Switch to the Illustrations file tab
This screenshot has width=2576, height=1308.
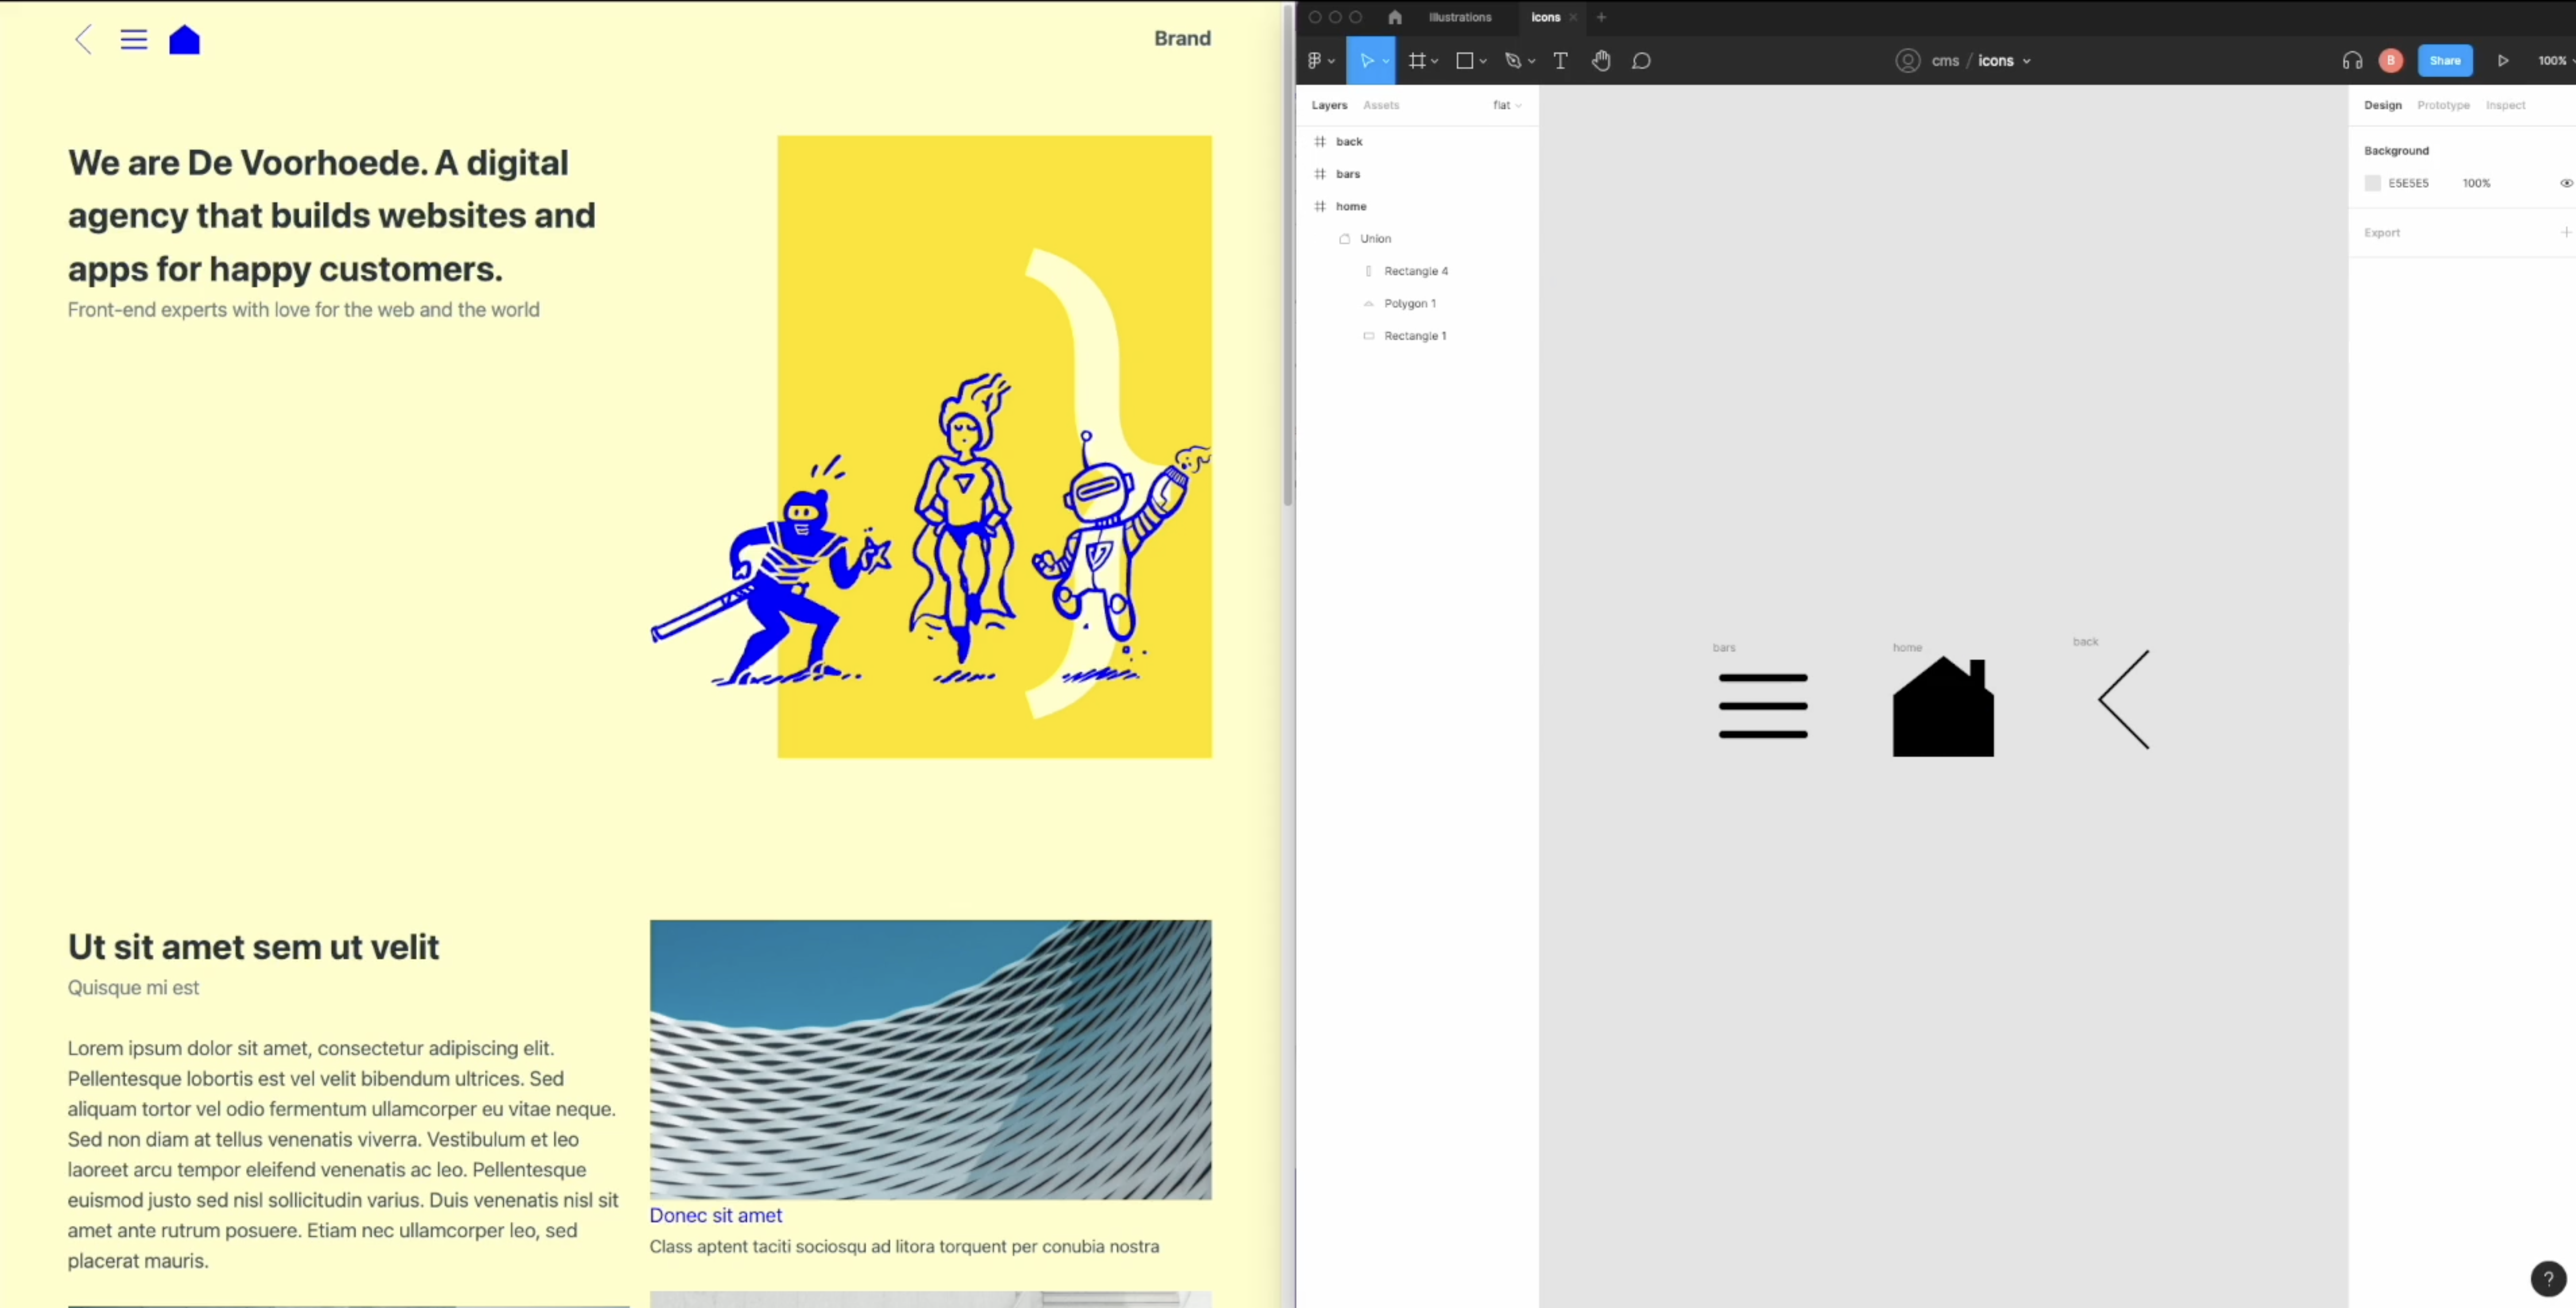point(1460,17)
